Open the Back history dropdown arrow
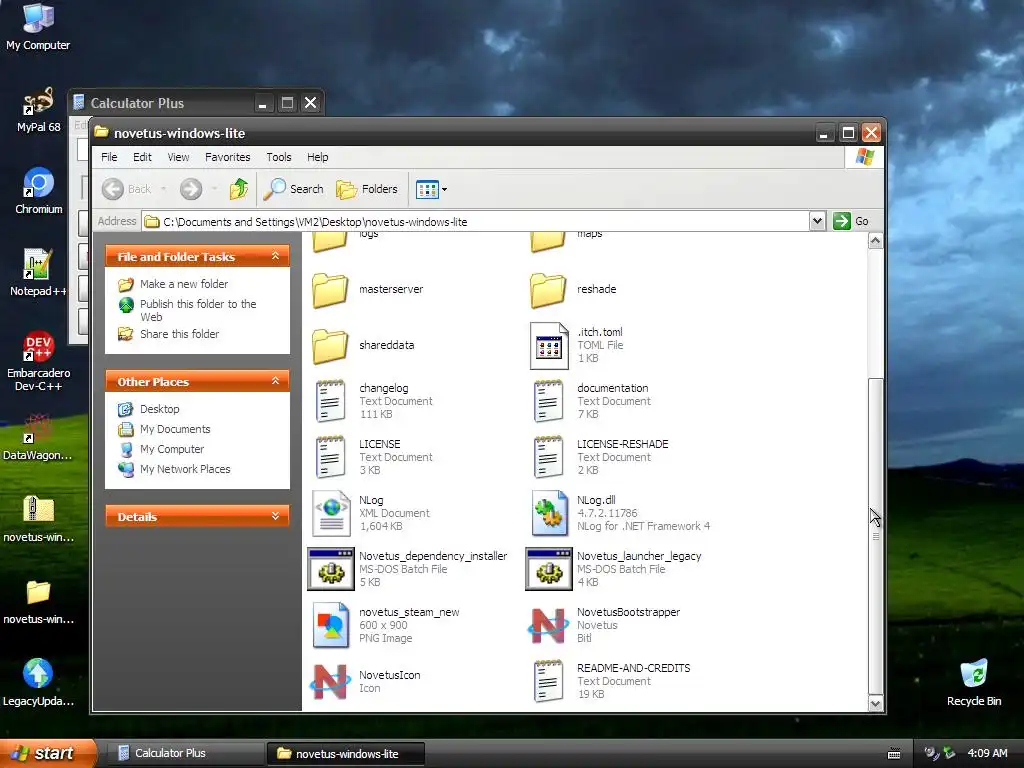 coord(163,189)
